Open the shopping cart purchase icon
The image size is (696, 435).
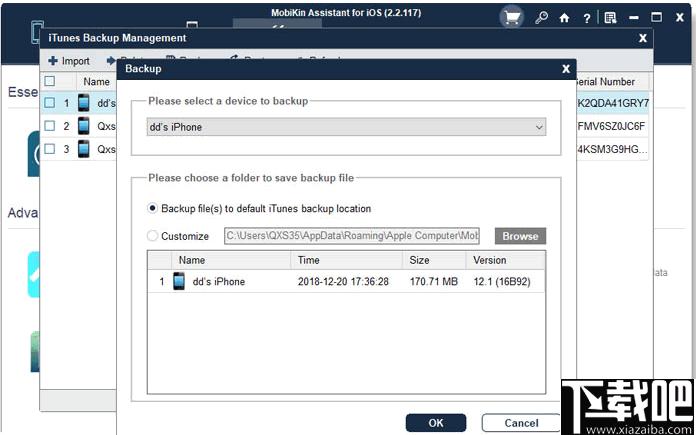point(512,18)
